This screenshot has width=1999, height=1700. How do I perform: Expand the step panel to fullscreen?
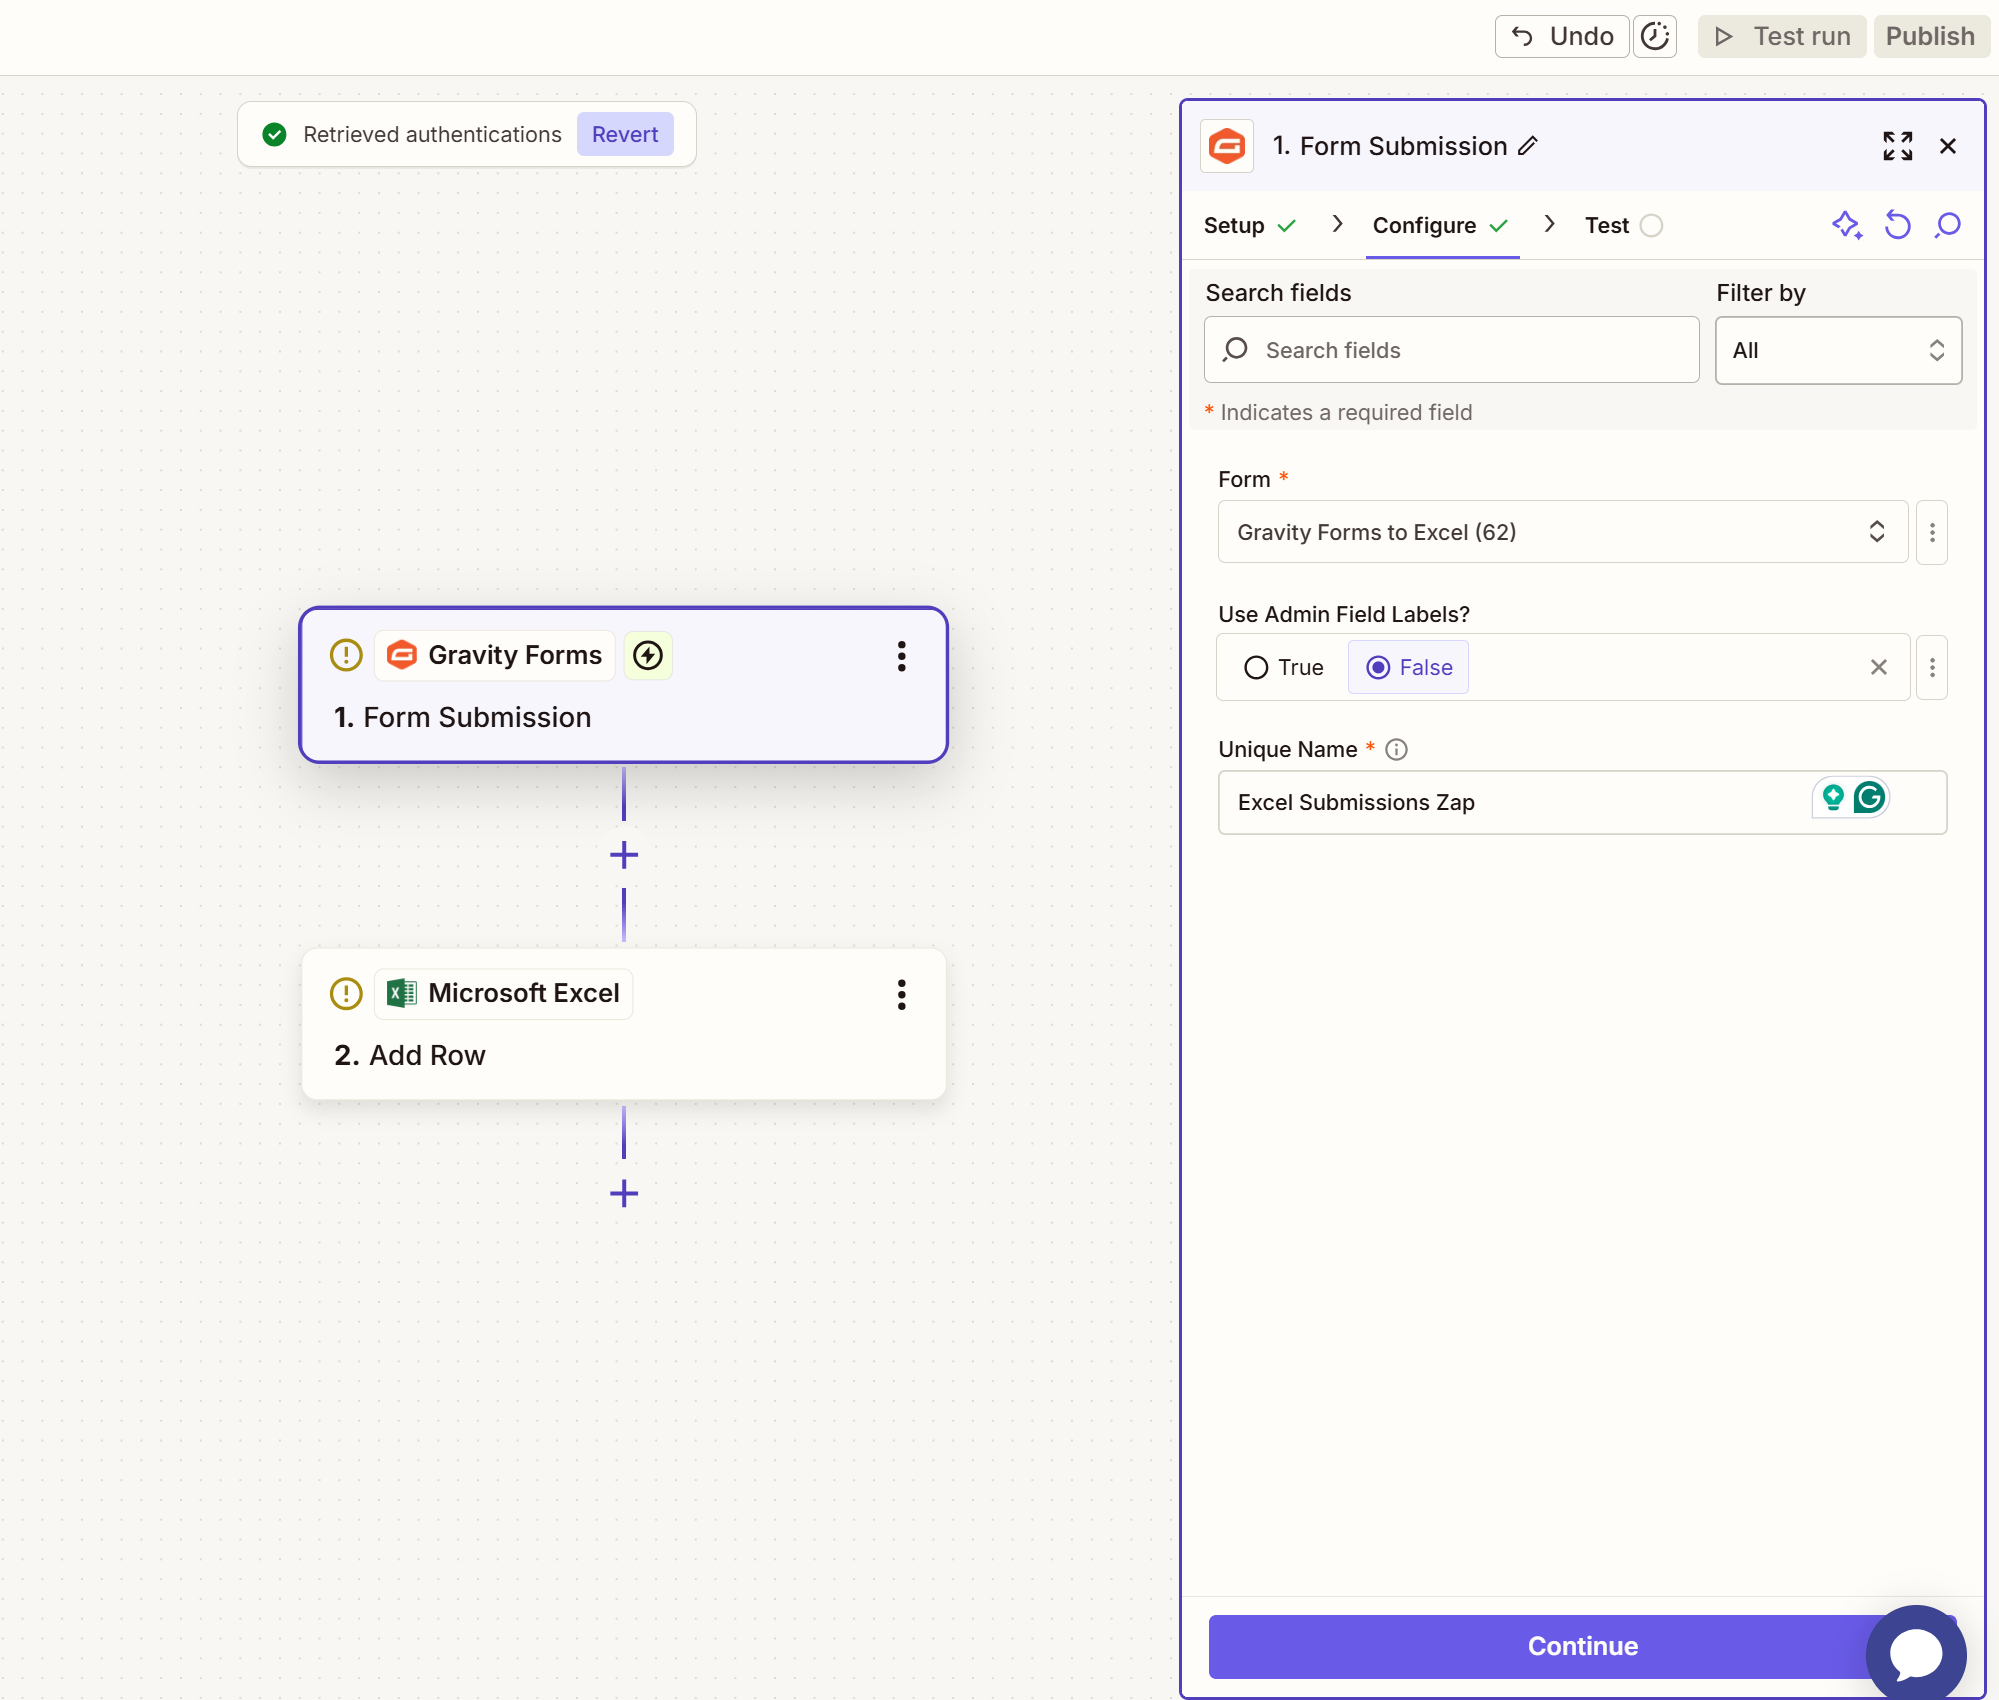pyautogui.click(x=1898, y=146)
